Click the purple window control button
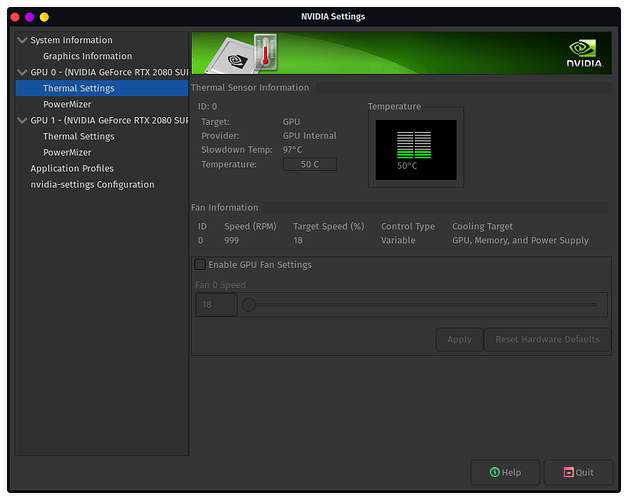Viewport: 628px width, 500px height. point(30,17)
